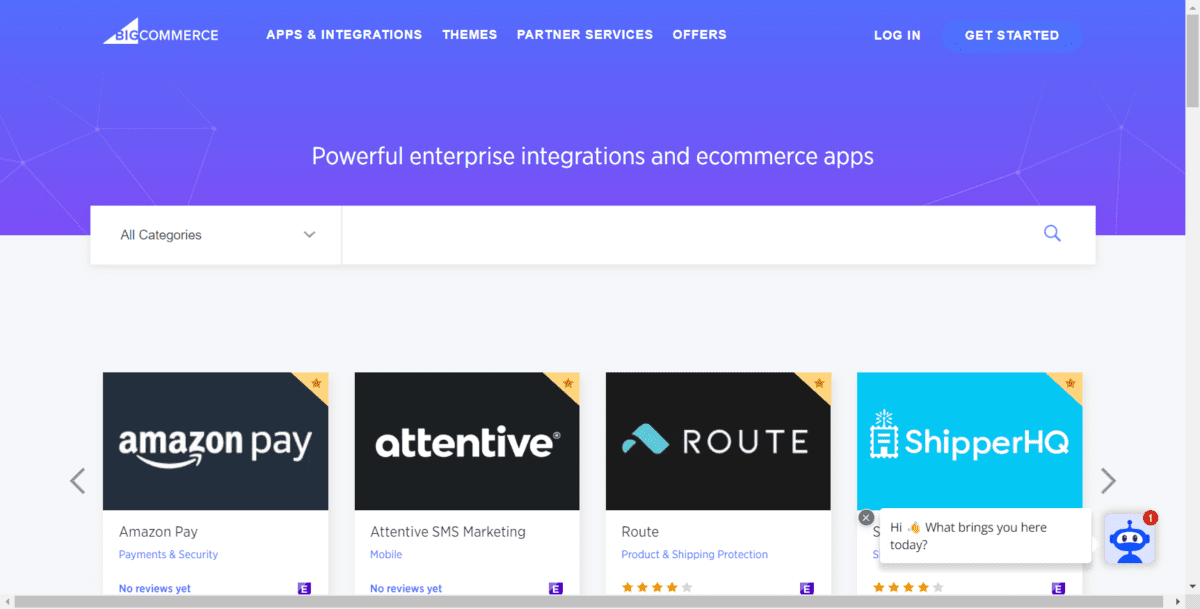The width and height of the screenshot is (1200, 609).
Task: Open the Offers navigation link
Action: (699, 34)
